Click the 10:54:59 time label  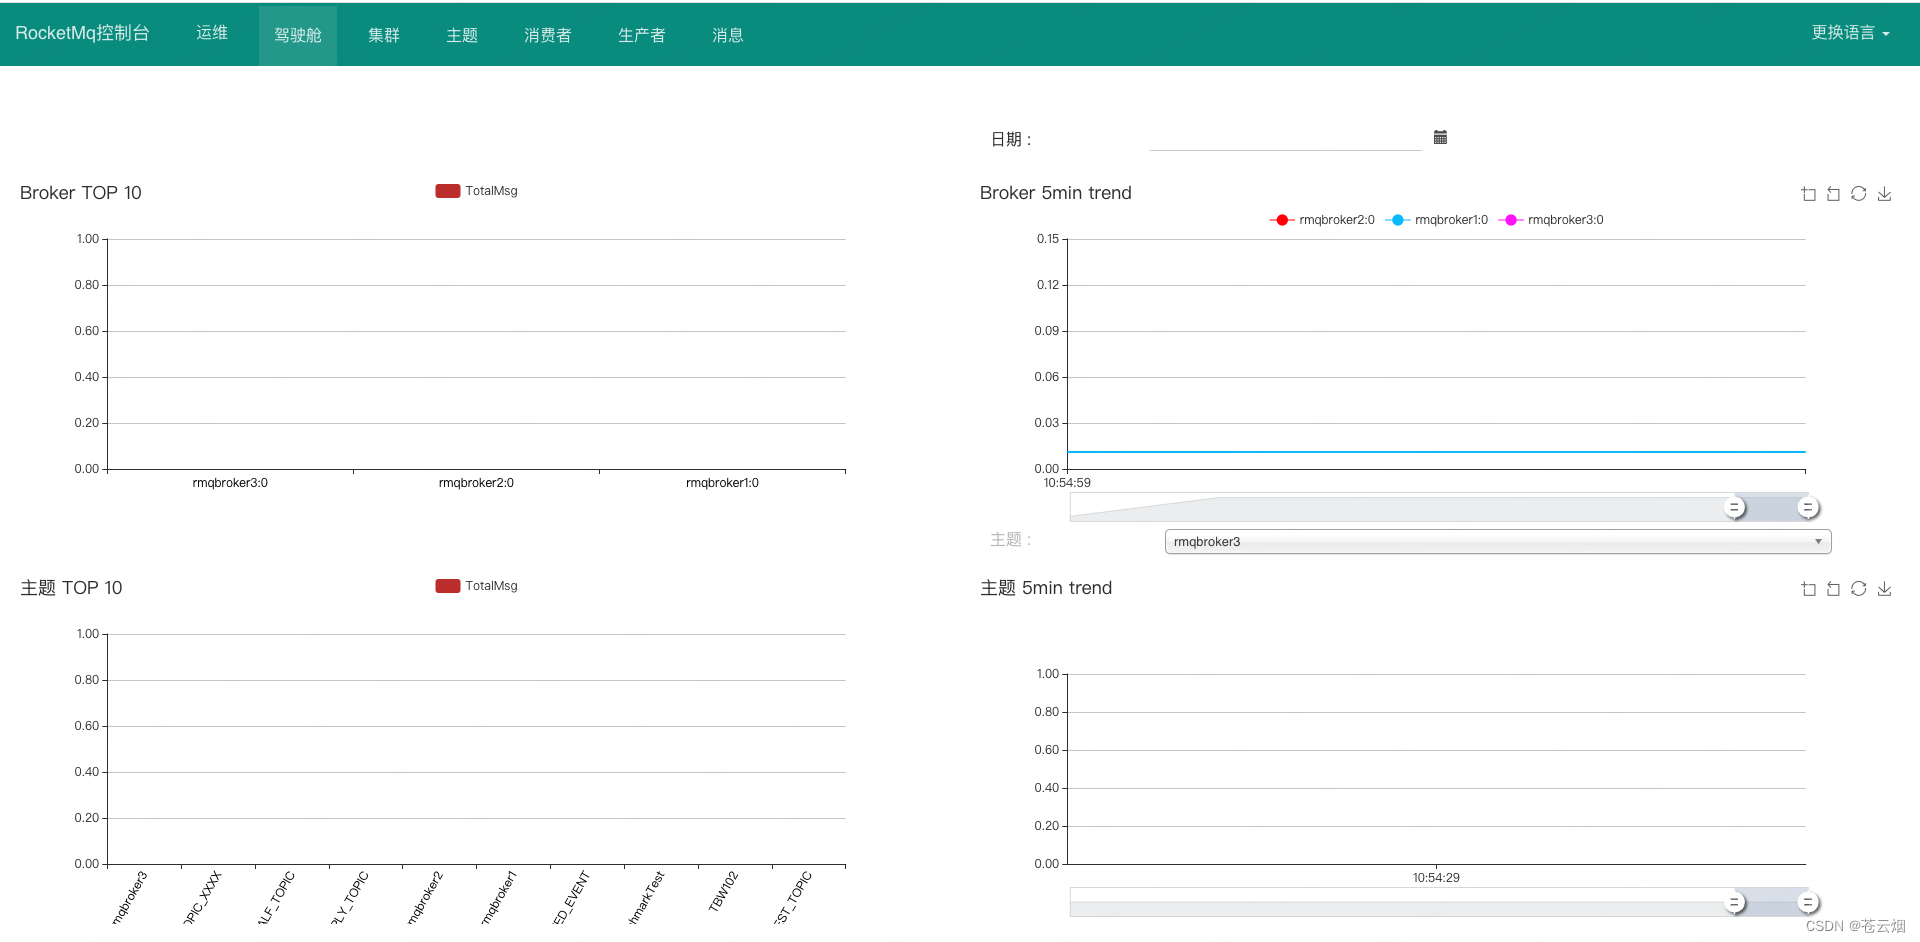(x=1067, y=483)
